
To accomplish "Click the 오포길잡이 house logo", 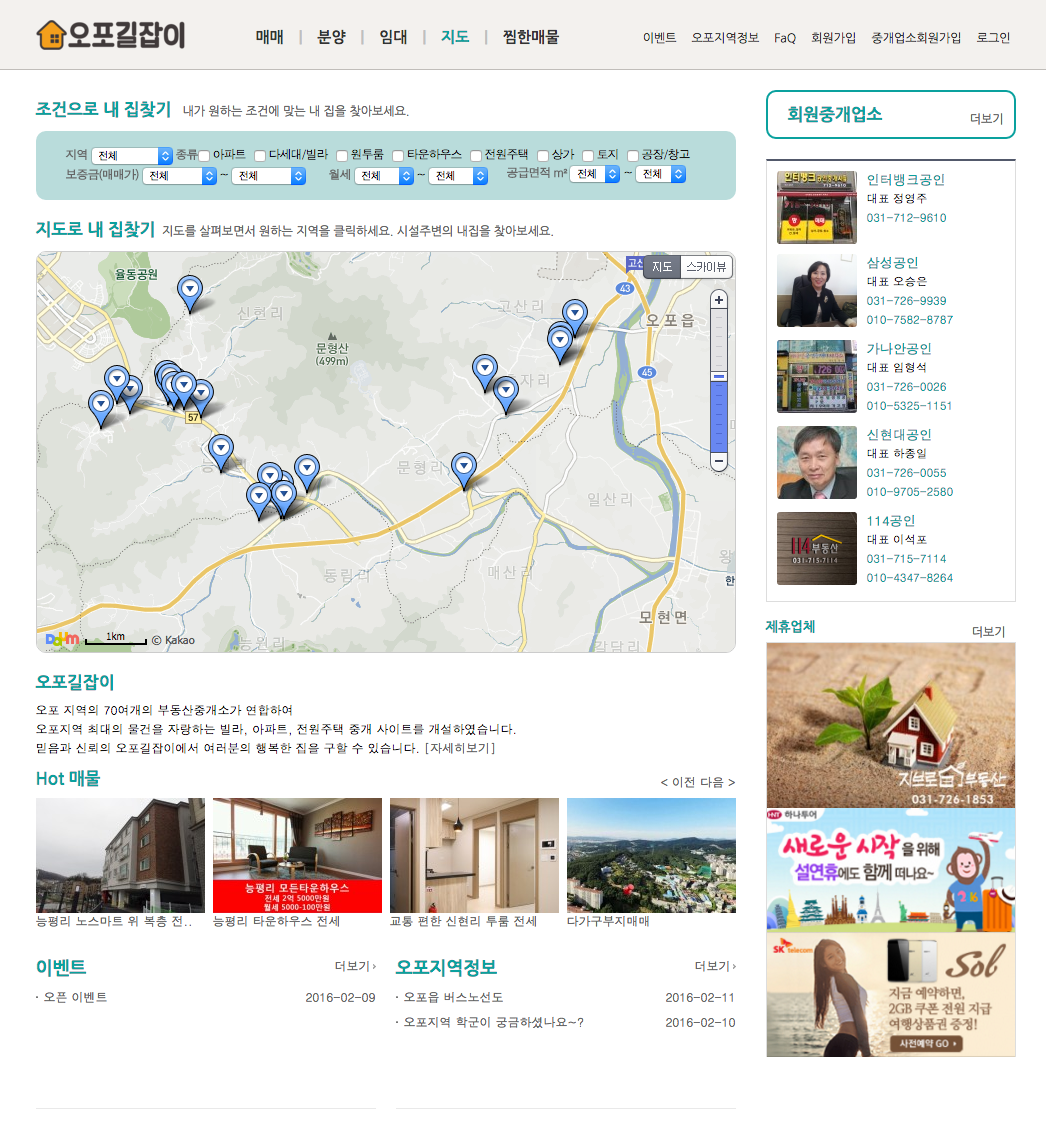I will 110,35.
